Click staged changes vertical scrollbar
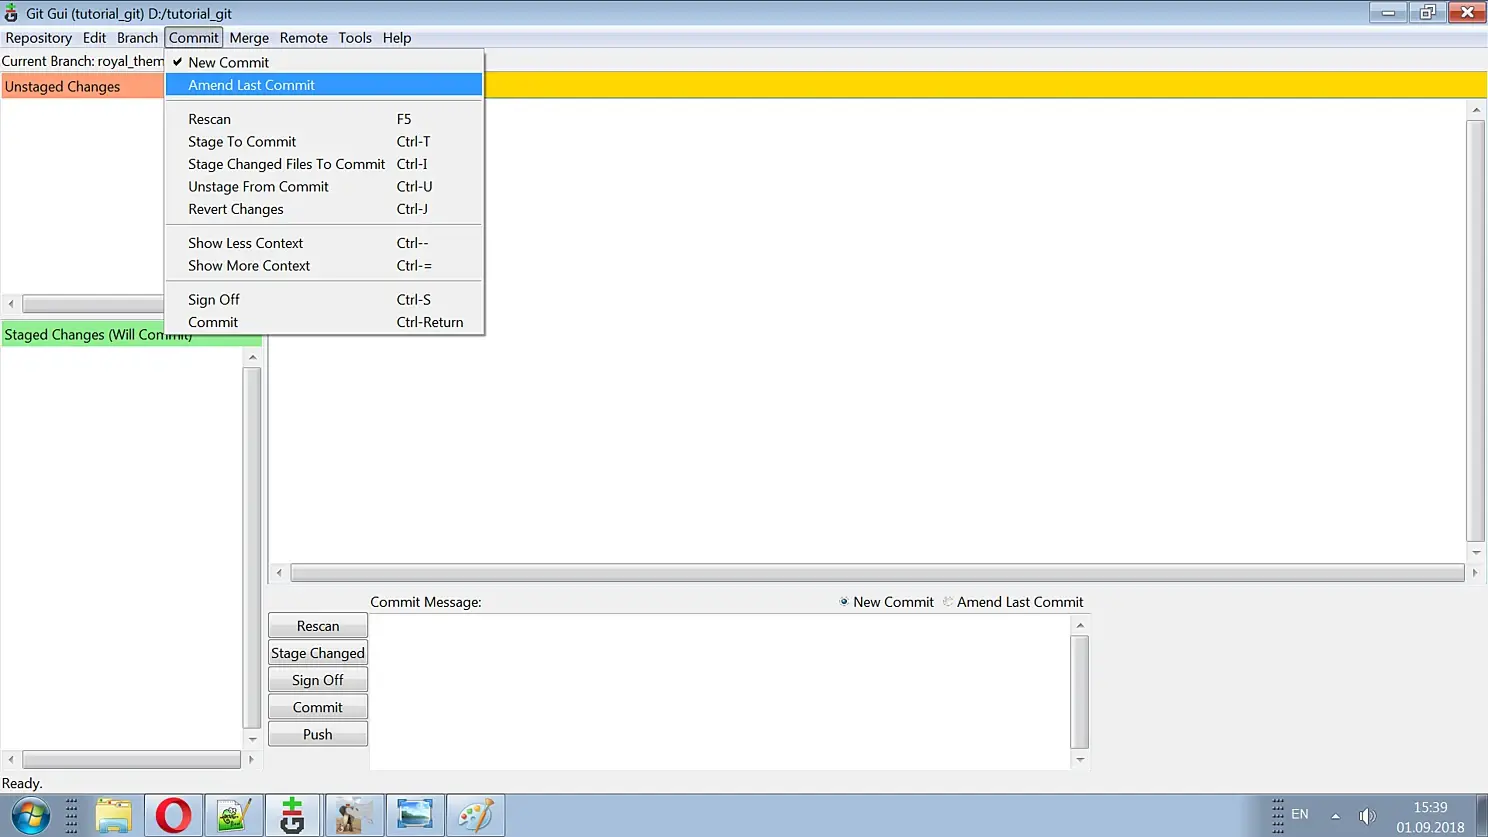 (x=252, y=548)
